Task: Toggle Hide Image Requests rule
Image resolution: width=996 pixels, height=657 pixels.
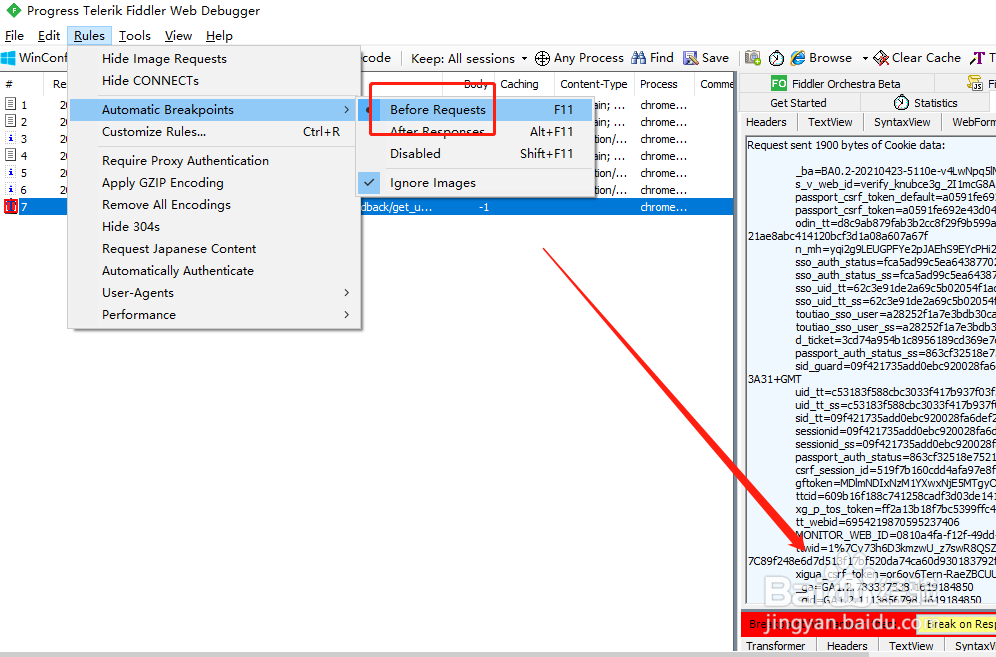Action: (215, 58)
